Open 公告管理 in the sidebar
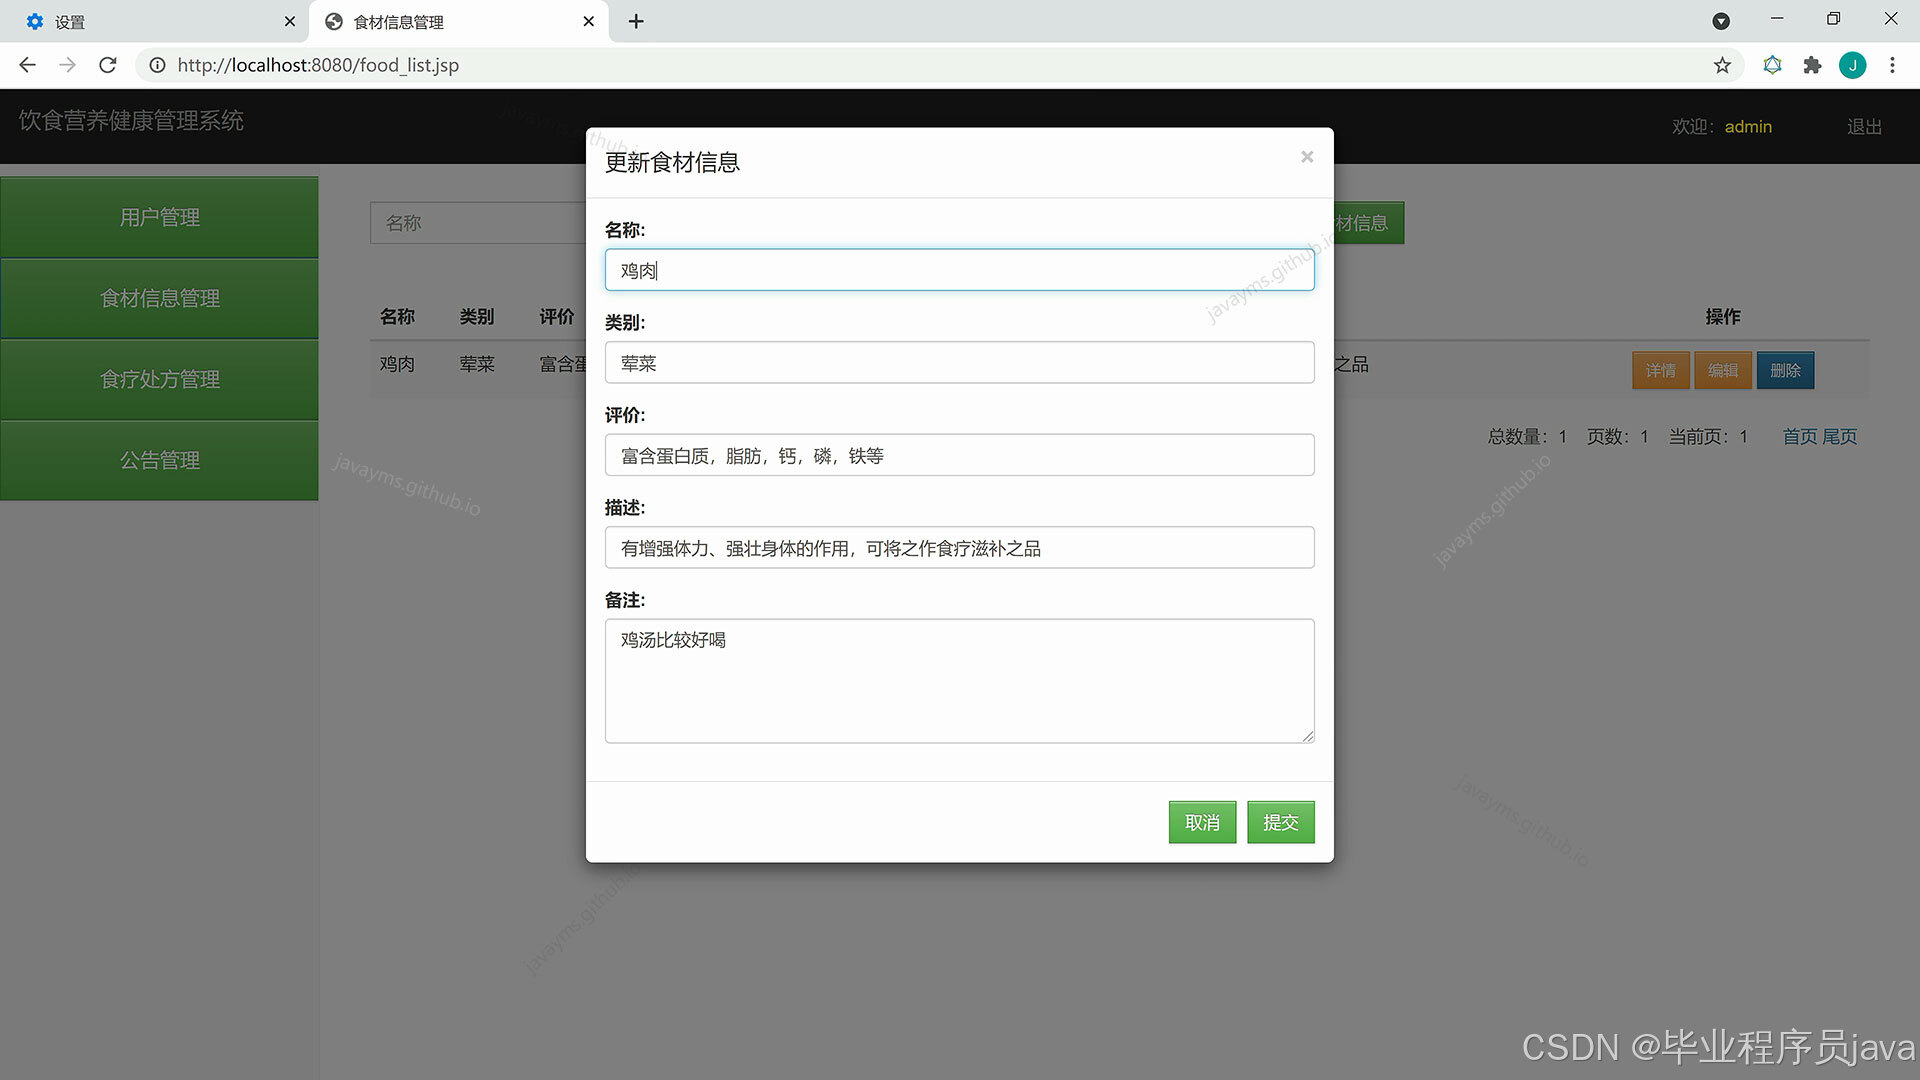The width and height of the screenshot is (1920, 1080). click(159, 460)
